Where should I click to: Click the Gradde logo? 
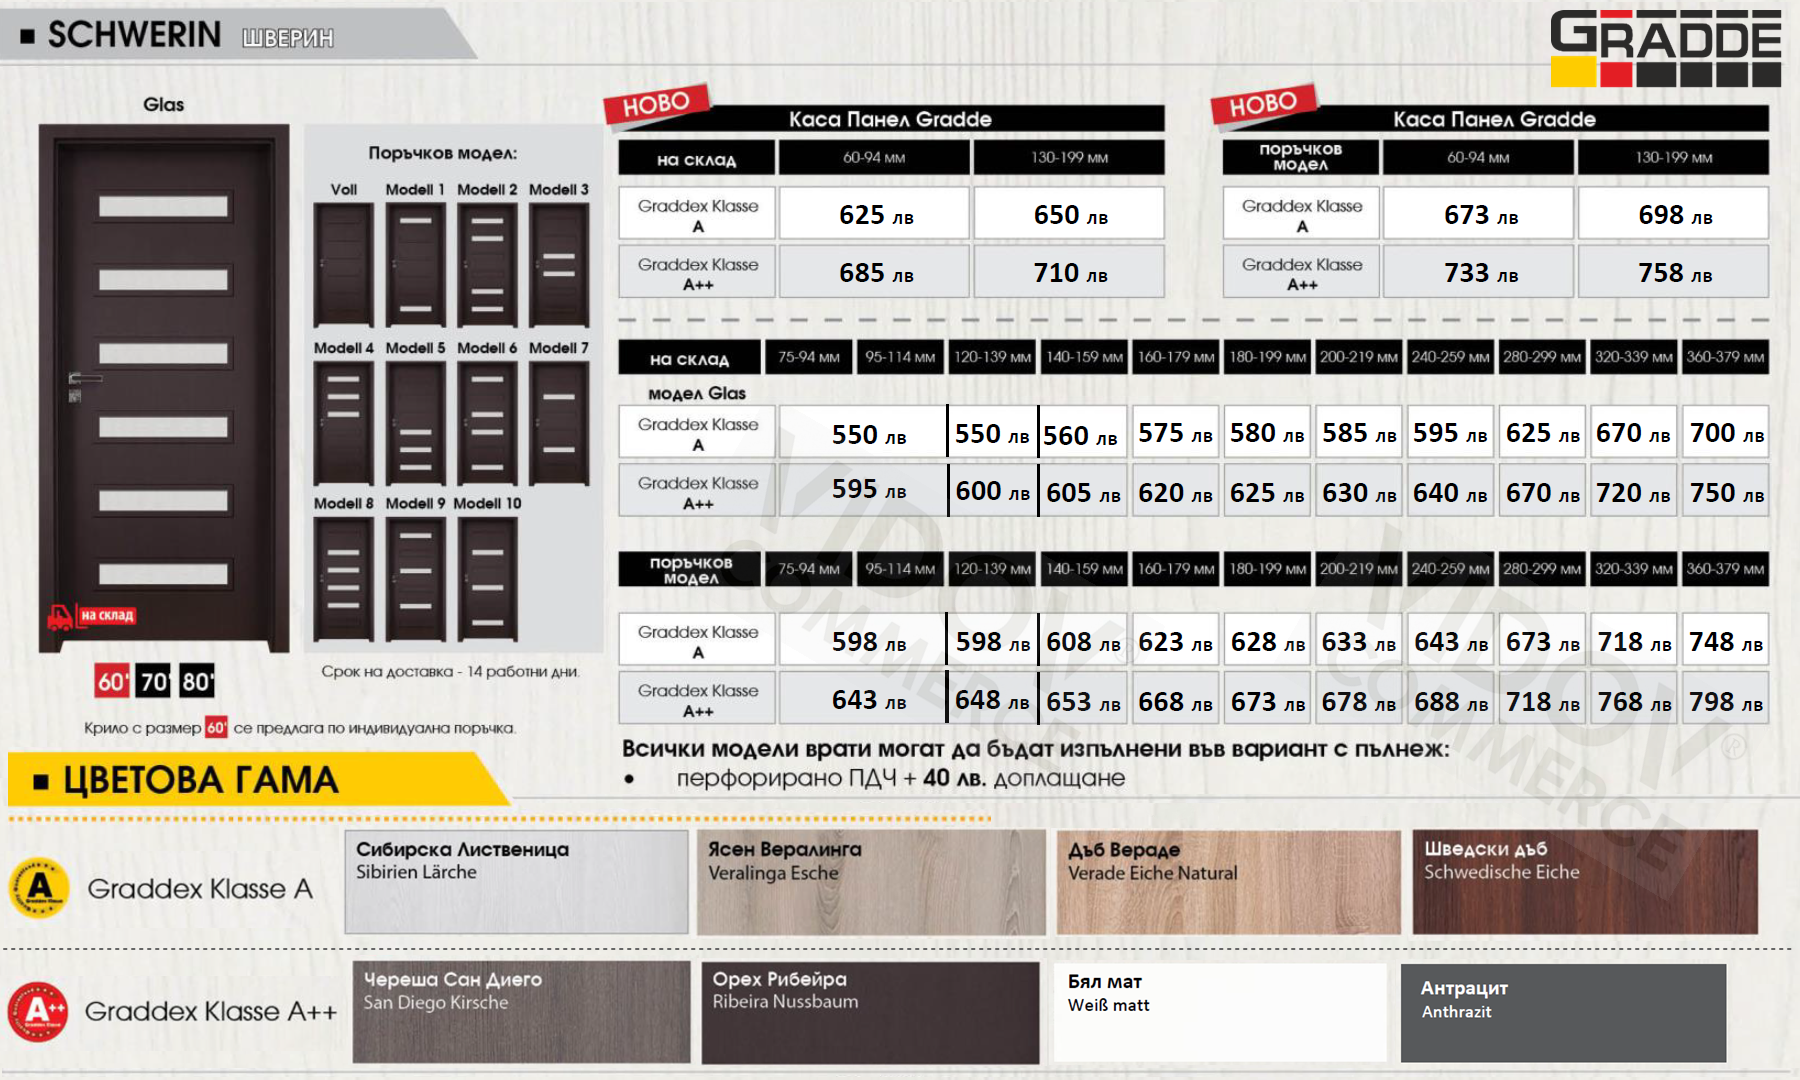1665,48
